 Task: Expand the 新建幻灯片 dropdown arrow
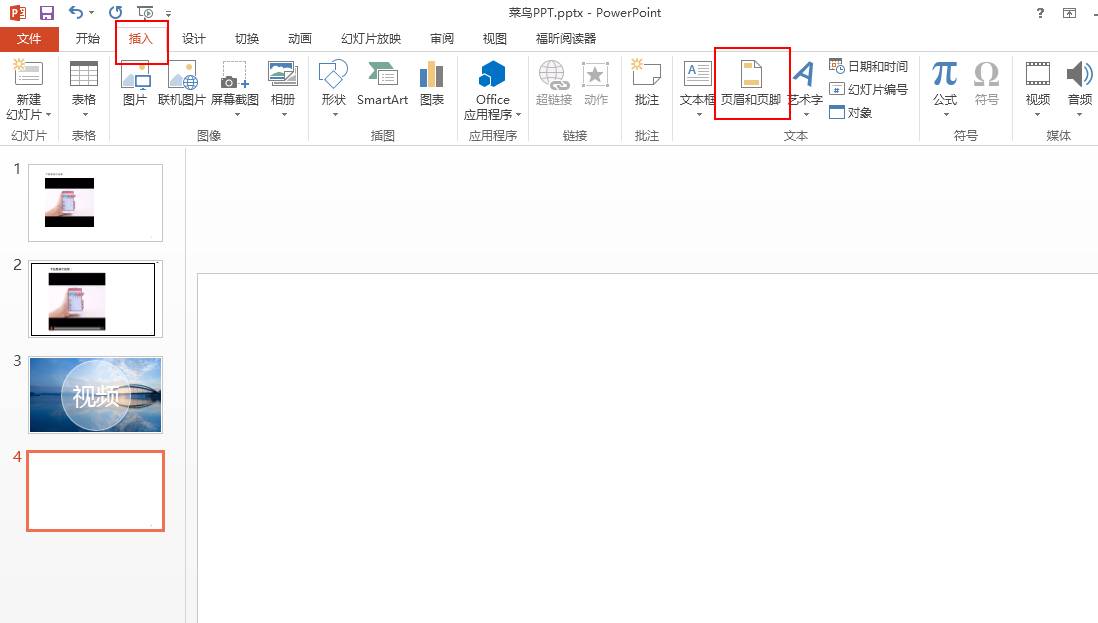48,114
